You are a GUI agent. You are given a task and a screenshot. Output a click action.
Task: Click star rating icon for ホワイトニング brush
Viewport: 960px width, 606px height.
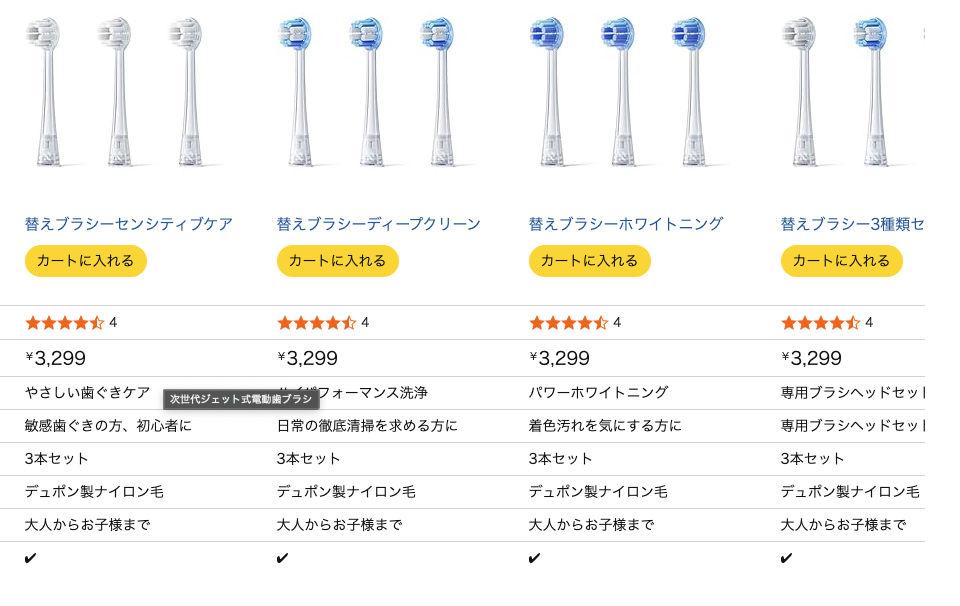point(568,323)
